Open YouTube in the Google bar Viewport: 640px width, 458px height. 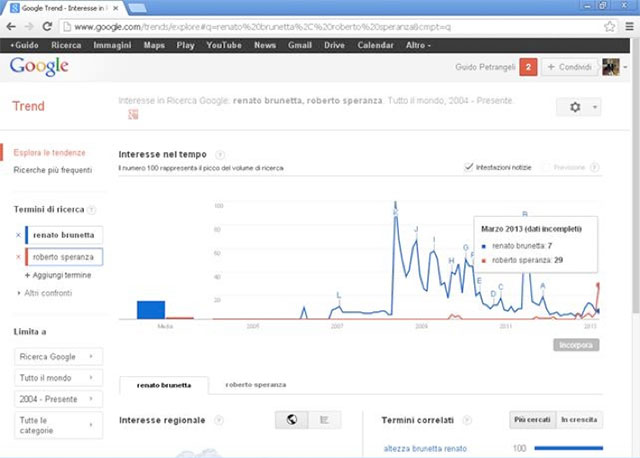click(224, 45)
